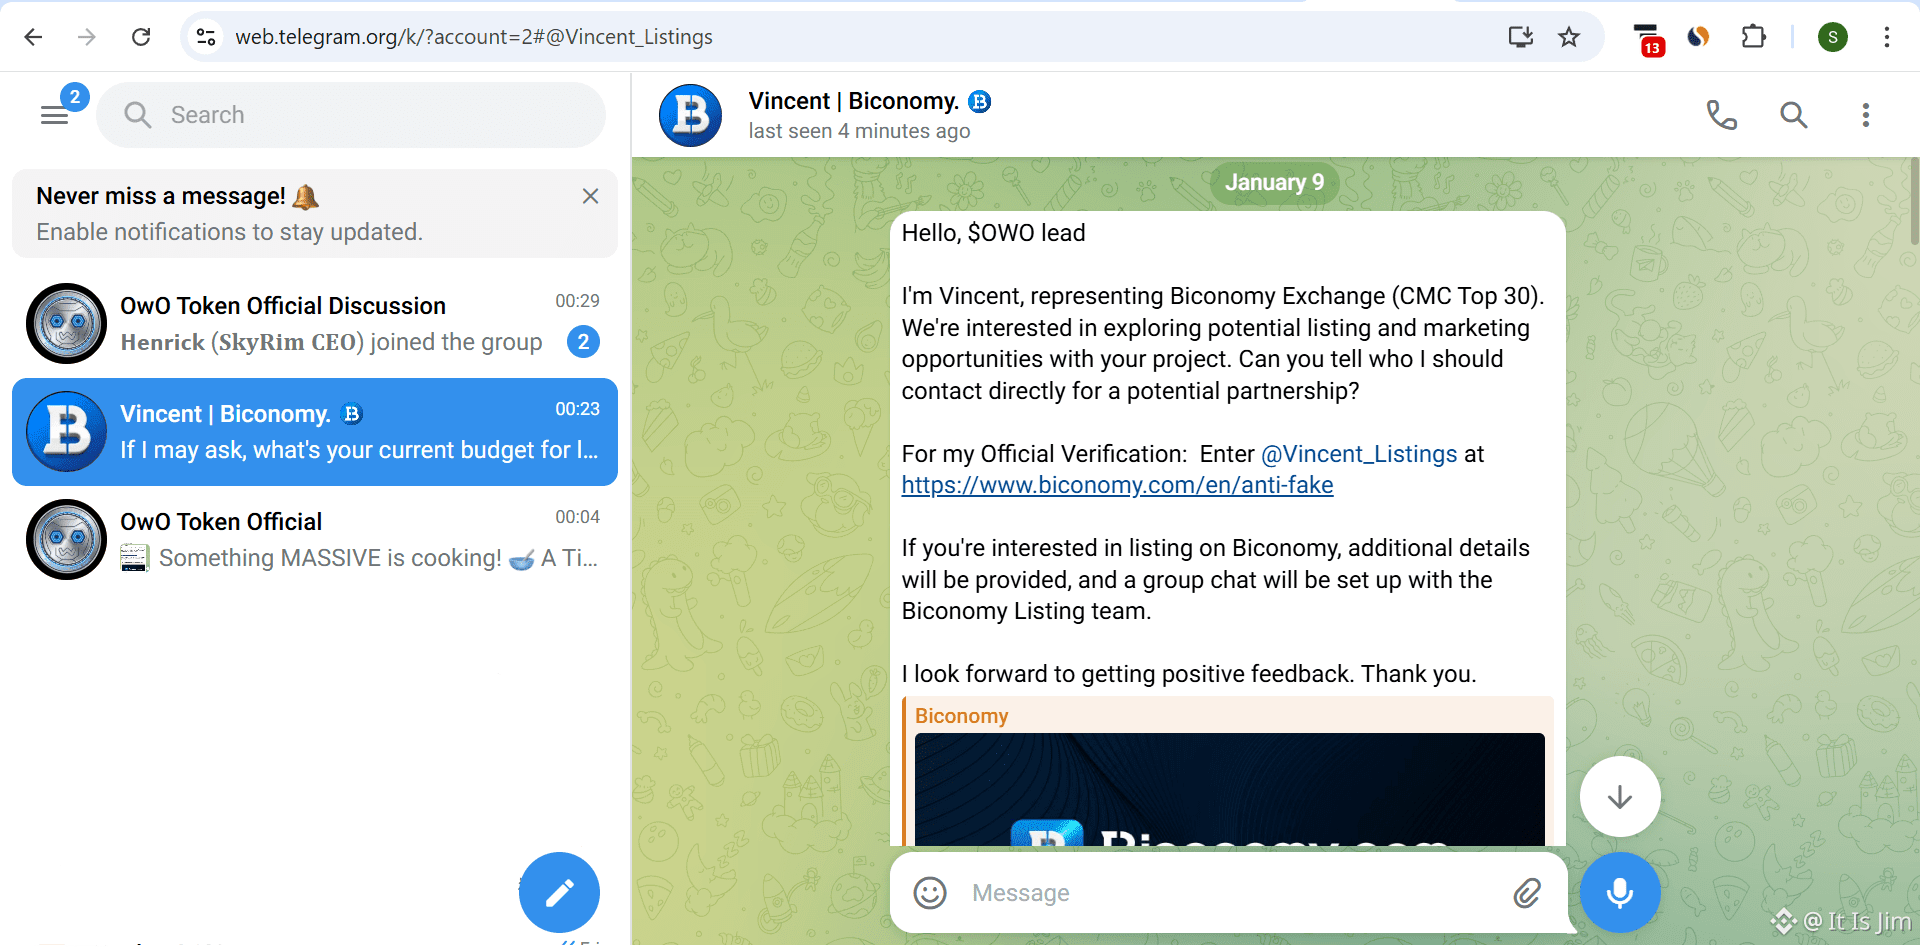Open the Biconomy link preview image
Screen dimensions: 1920x947
point(1229,790)
